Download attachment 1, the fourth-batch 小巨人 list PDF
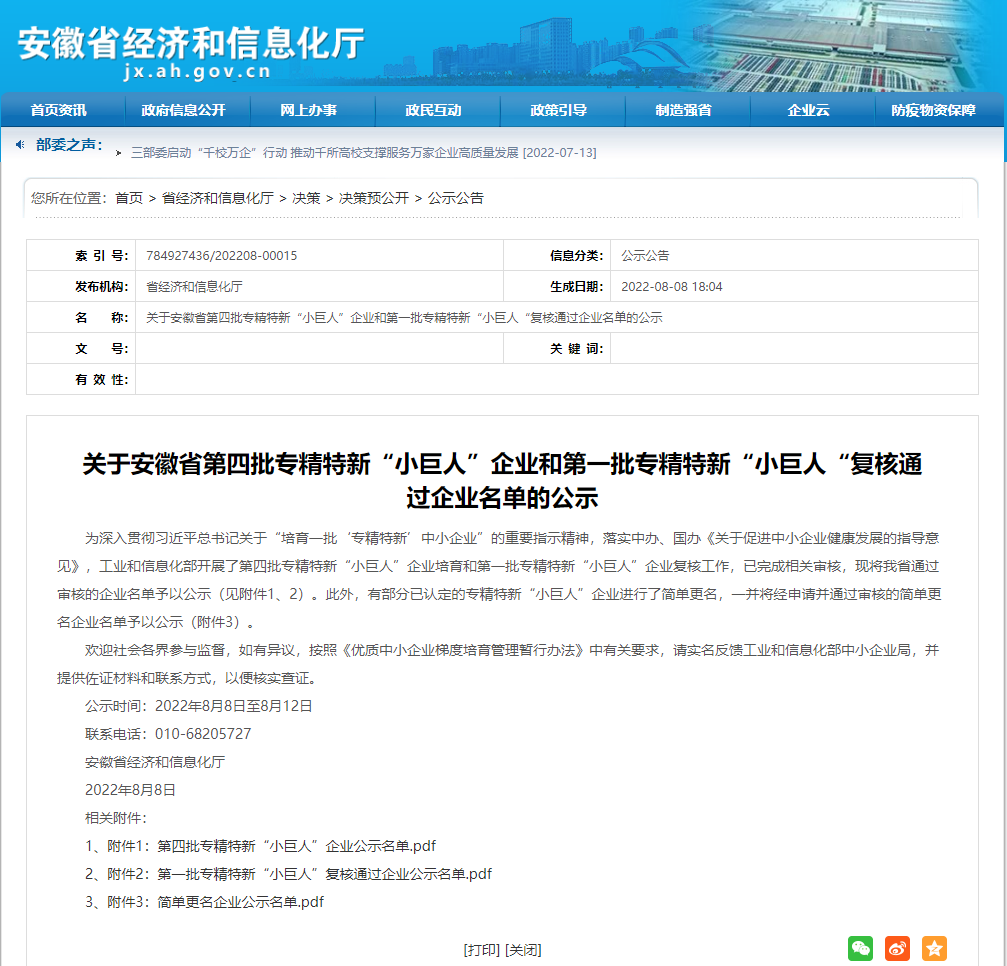This screenshot has width=1007, height=966. [x=296, y=846]
